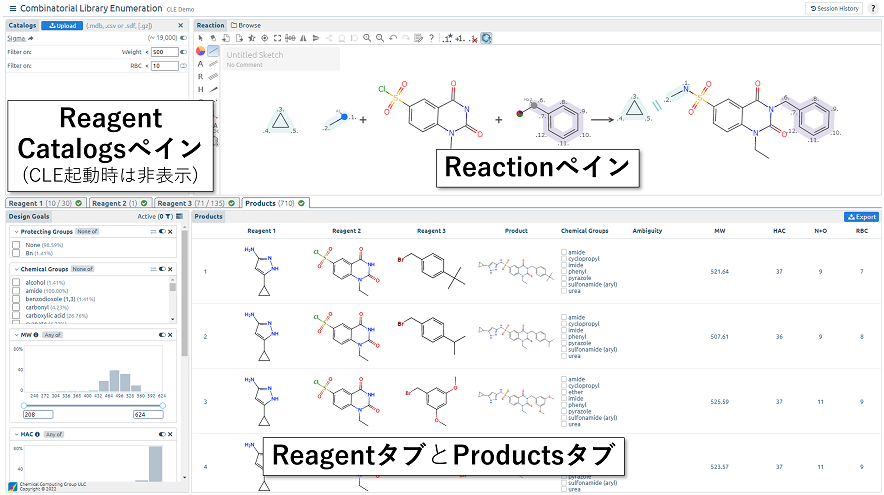Click the second magnifier zoom icon

[380, 38]
